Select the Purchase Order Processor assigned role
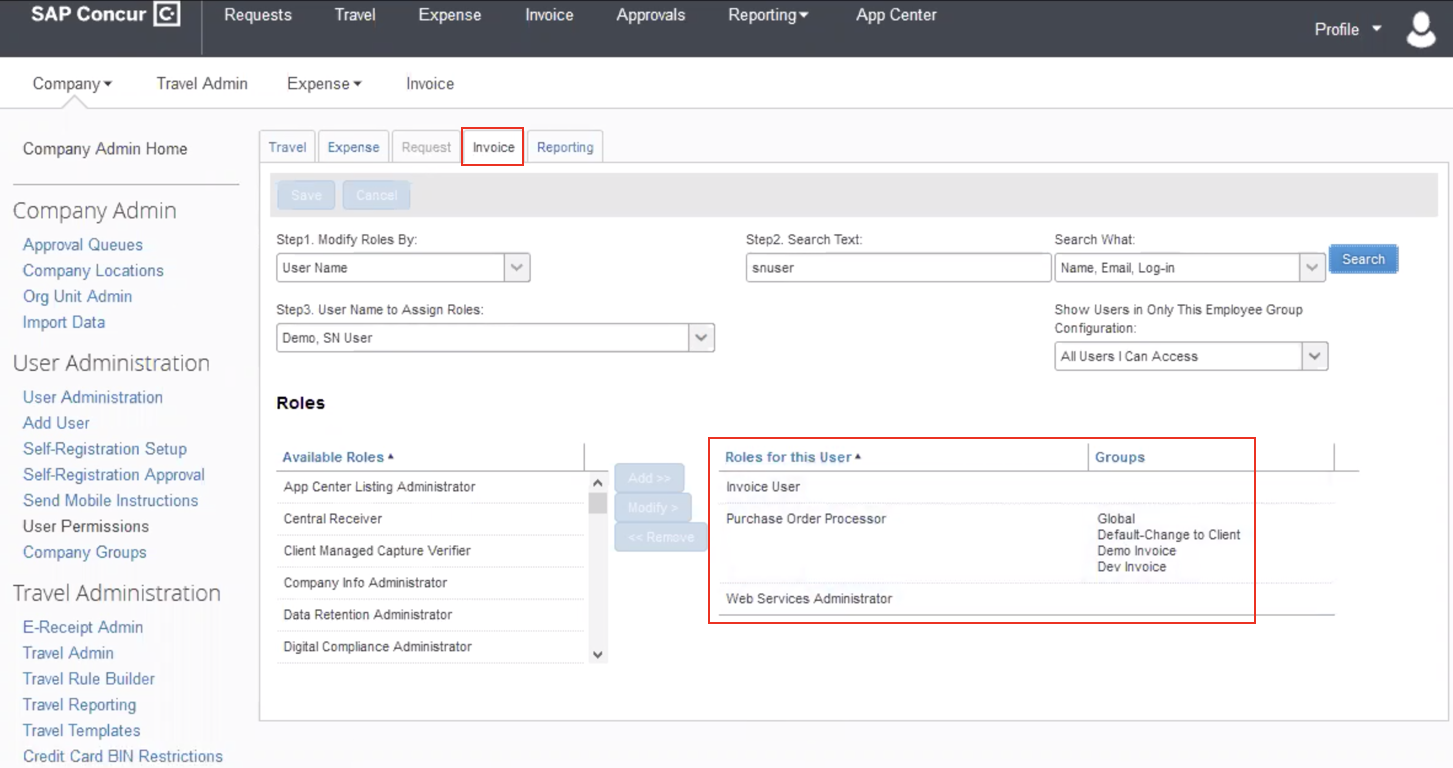Screen dimensions: 1453x768 click(1026, 543)
